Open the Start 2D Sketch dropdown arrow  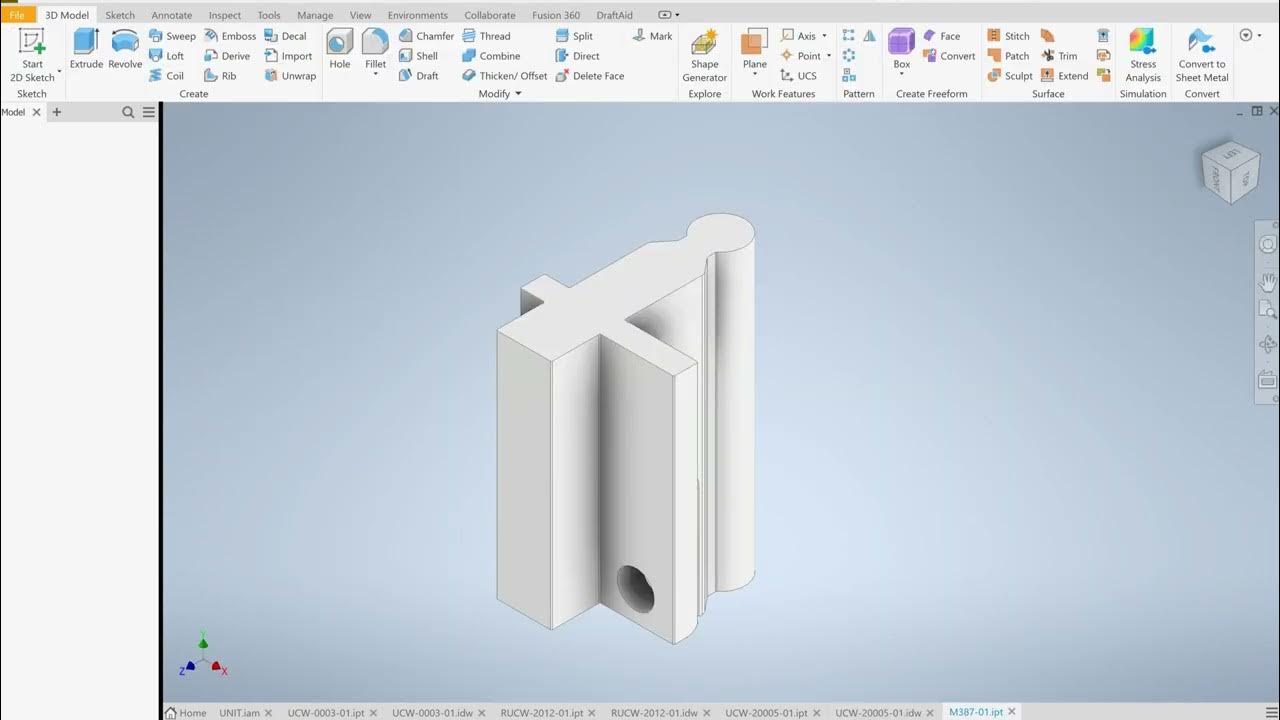pos(59,72)
